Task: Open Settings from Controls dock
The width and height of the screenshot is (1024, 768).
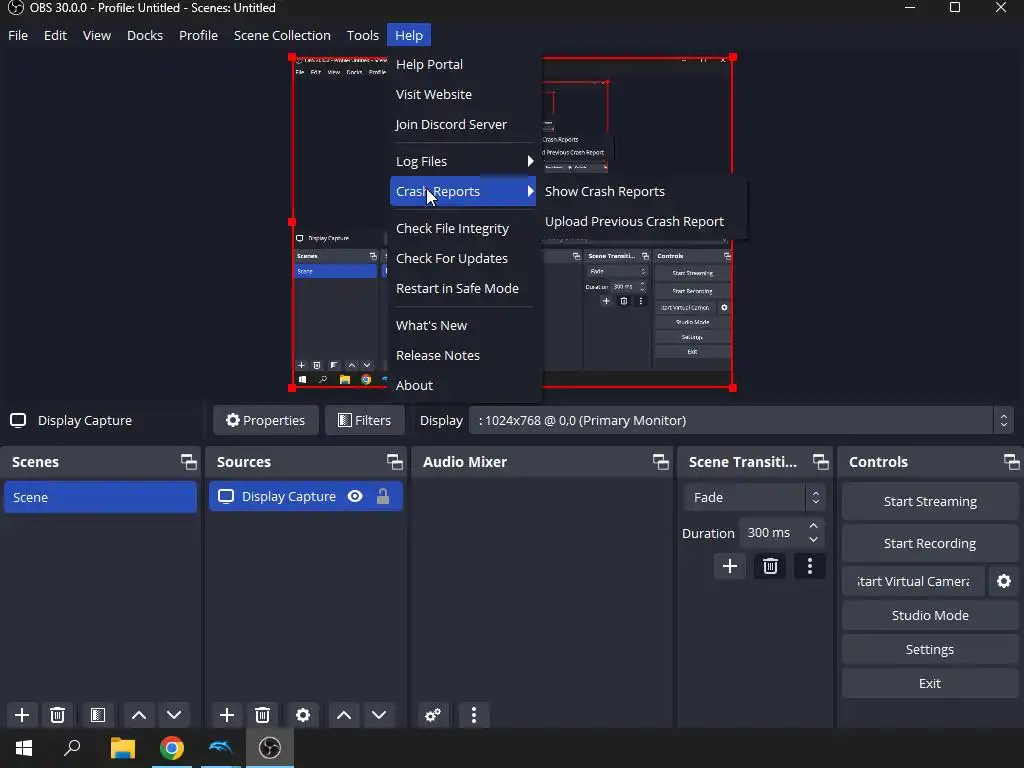Action: point(930,649)
